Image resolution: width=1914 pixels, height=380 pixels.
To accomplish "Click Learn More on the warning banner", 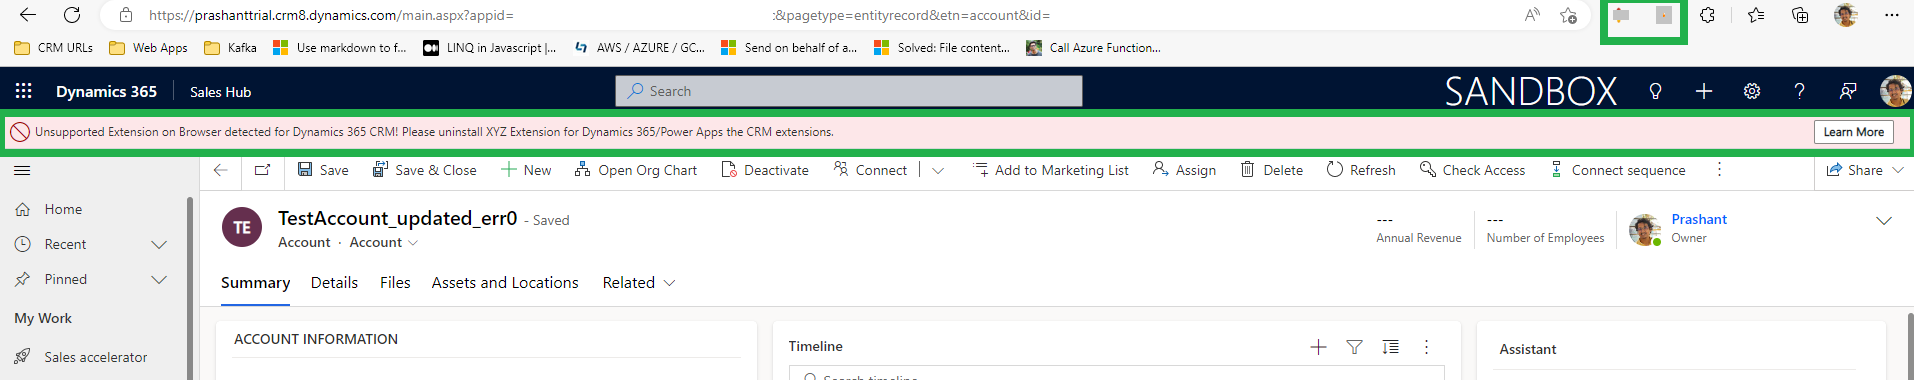I will click(1853, 132).
